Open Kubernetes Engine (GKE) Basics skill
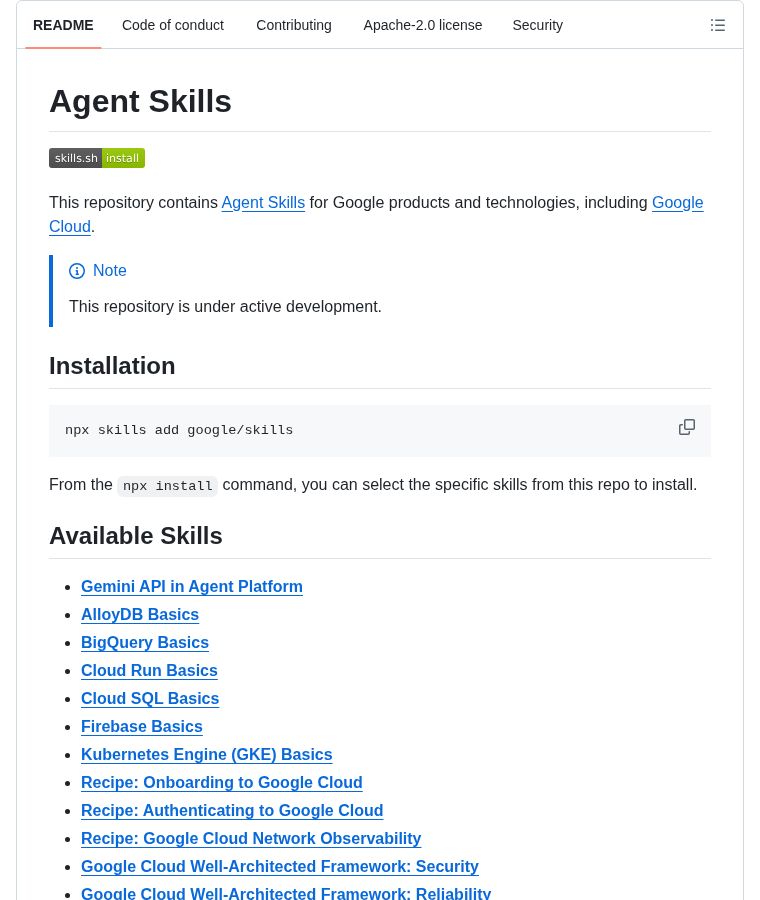 (x=207, y=755)
